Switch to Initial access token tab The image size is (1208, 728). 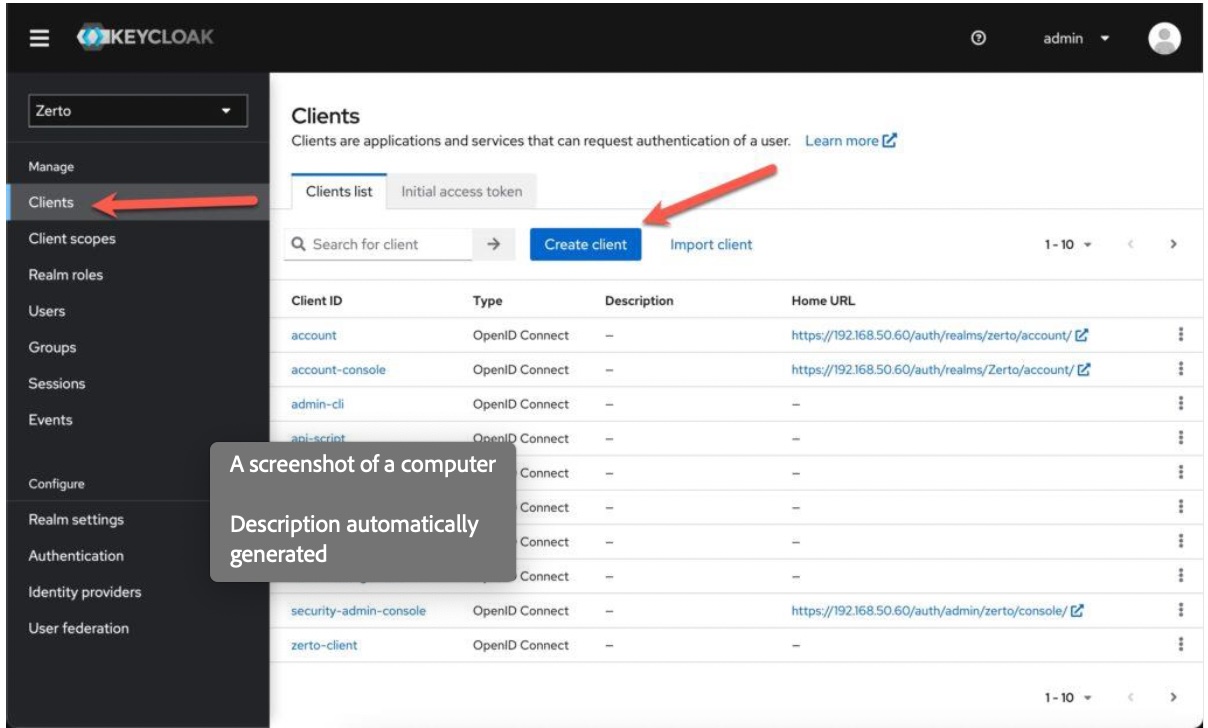tap(462, 191)
